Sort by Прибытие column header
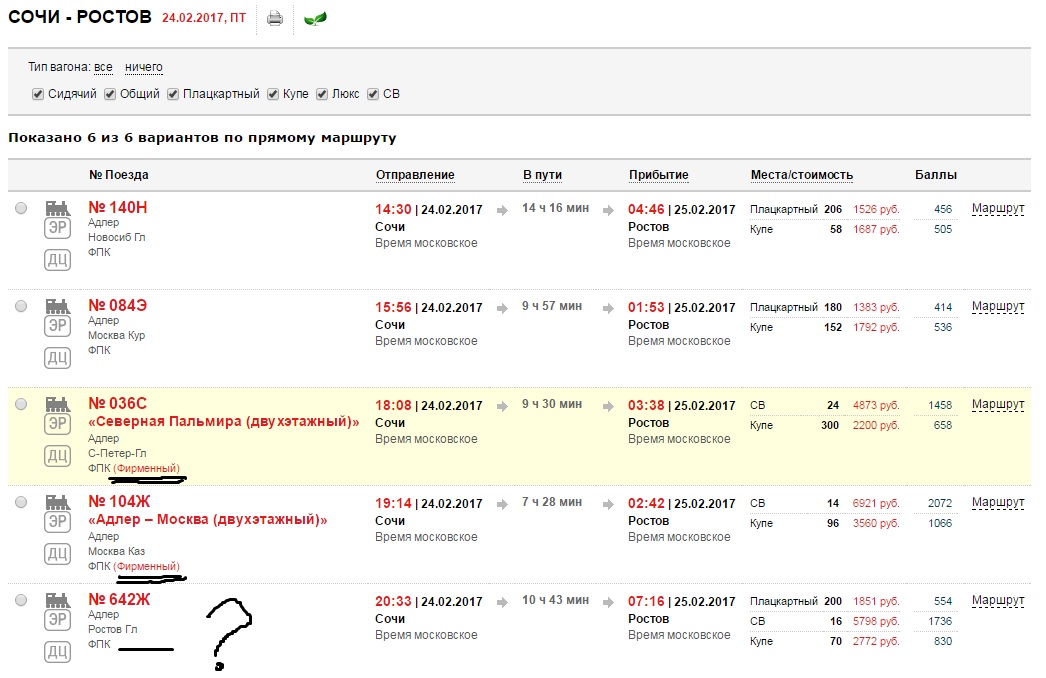The image size is (1046, 678). pyautogui.click(x=658, y=175)
